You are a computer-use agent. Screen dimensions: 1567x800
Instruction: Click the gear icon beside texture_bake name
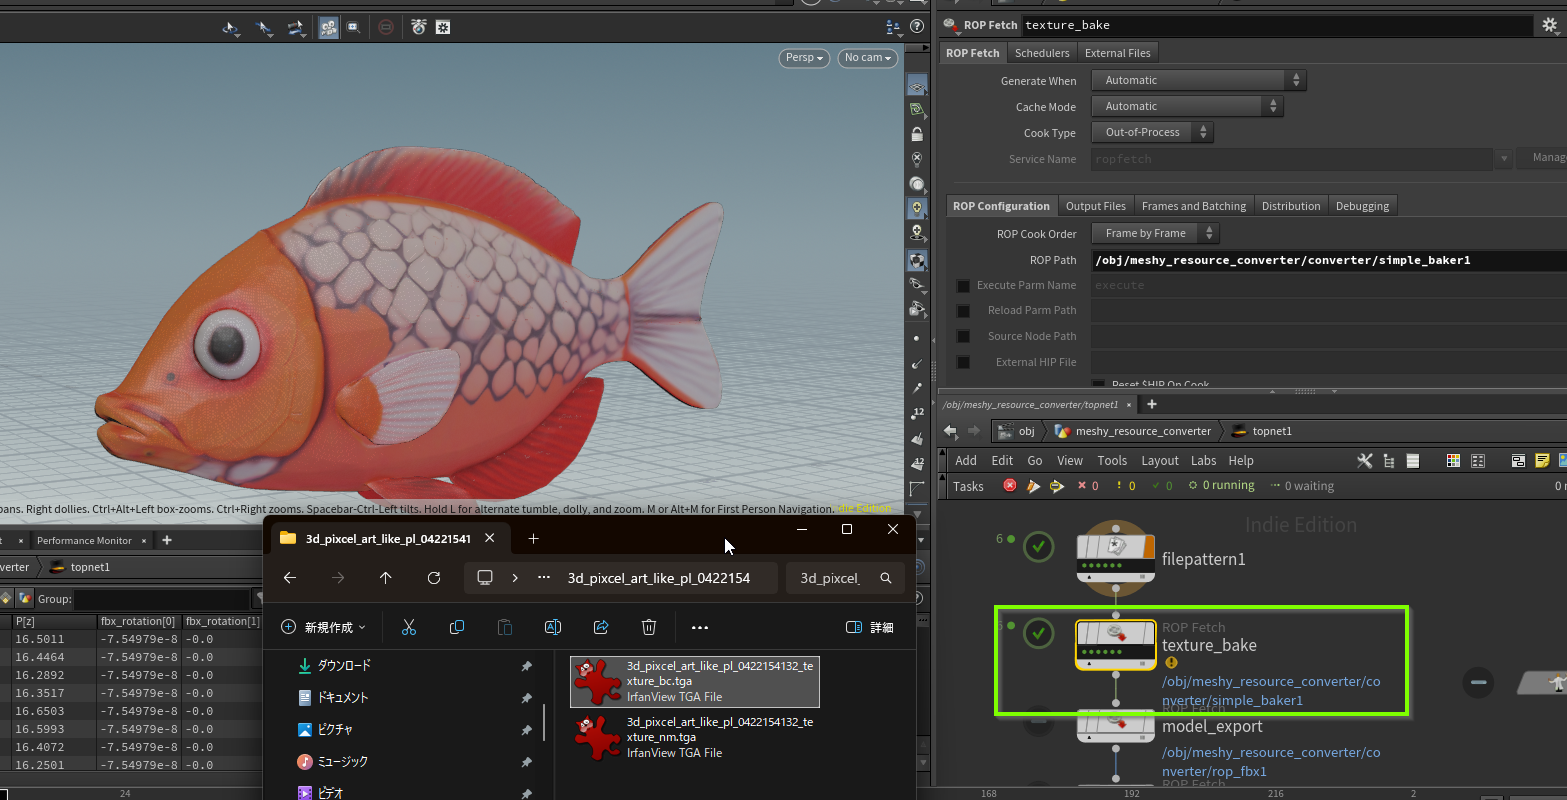[1550, 25]
